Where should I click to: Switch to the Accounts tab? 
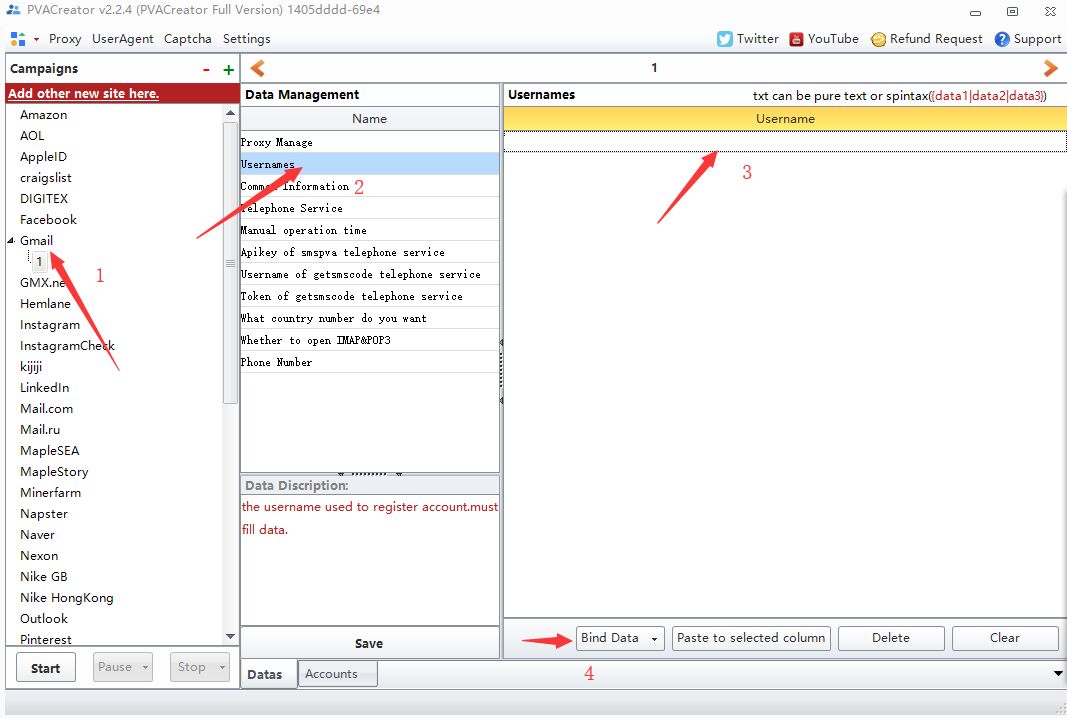(x=331, y=674)
